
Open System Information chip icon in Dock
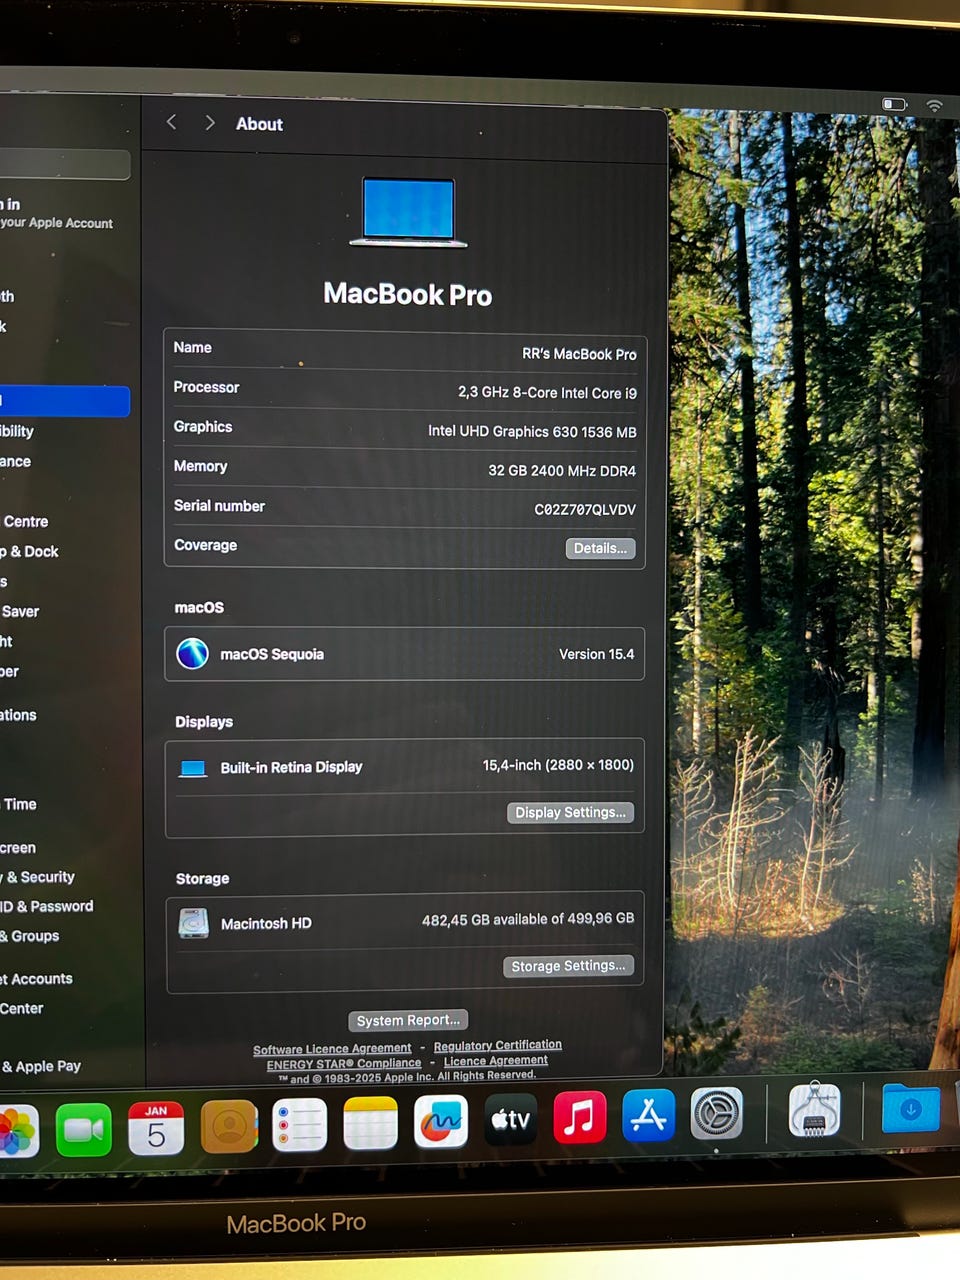coord(814,1110)
